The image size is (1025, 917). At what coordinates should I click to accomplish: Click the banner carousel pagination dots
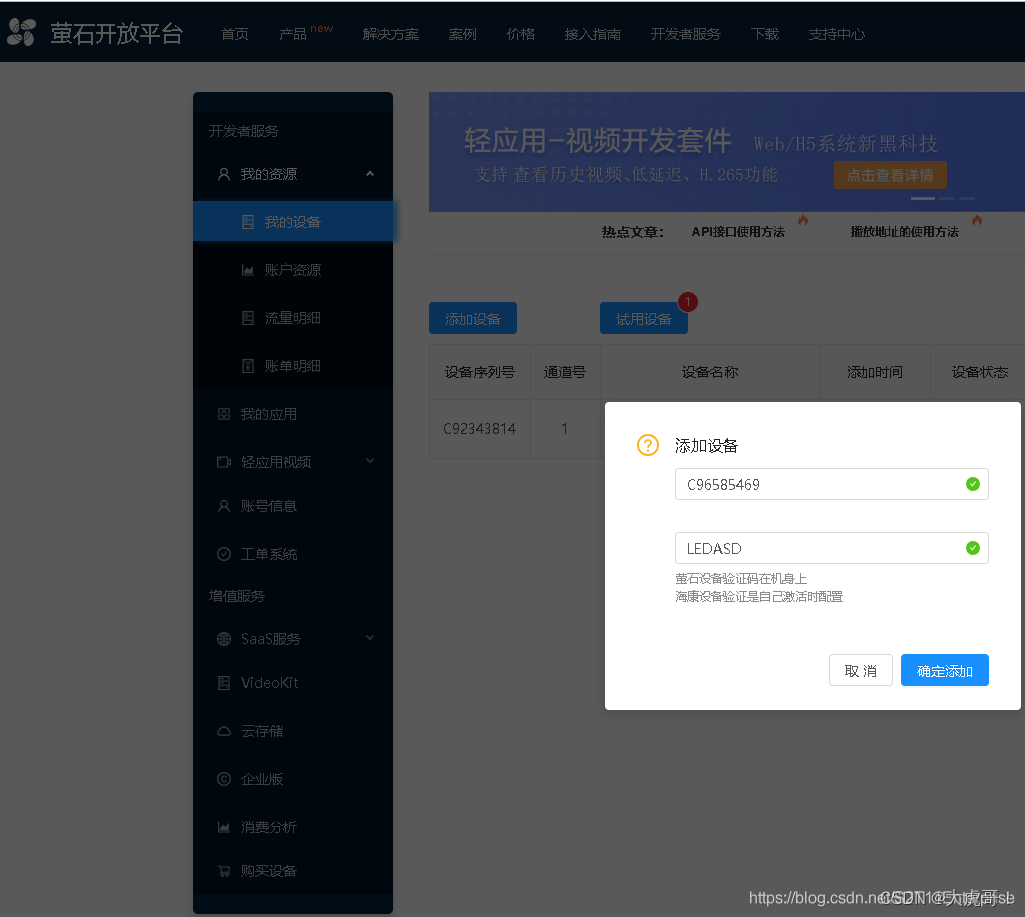(944, 198)
